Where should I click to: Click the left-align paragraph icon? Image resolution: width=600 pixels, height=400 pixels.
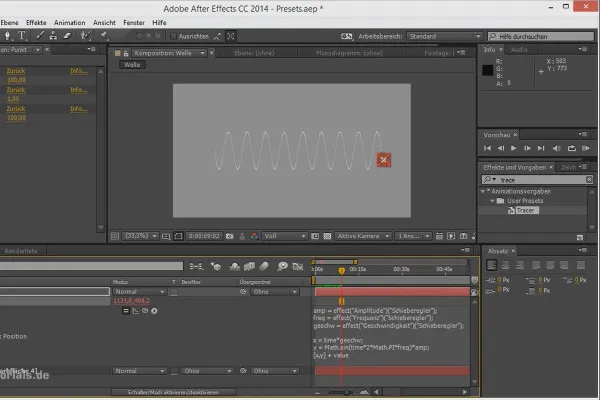492,265
